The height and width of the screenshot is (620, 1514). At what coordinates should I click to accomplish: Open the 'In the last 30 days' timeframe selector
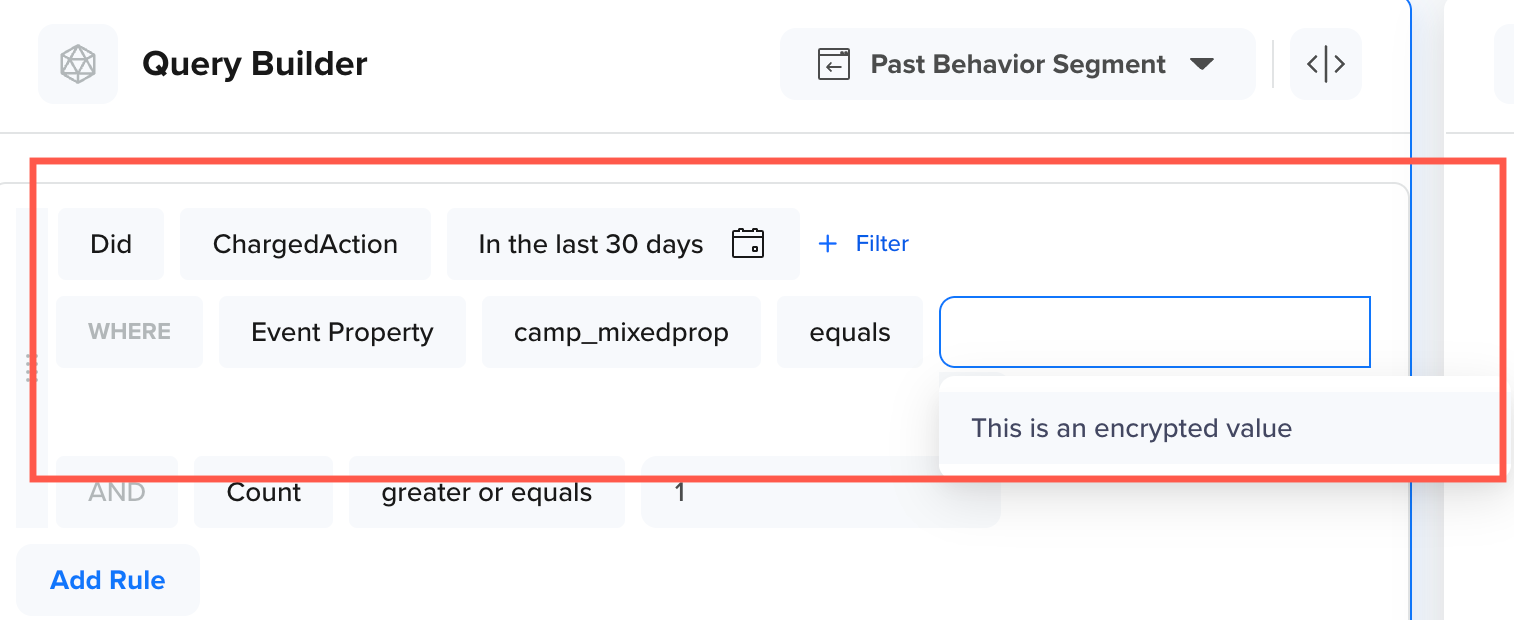point(591,243)
